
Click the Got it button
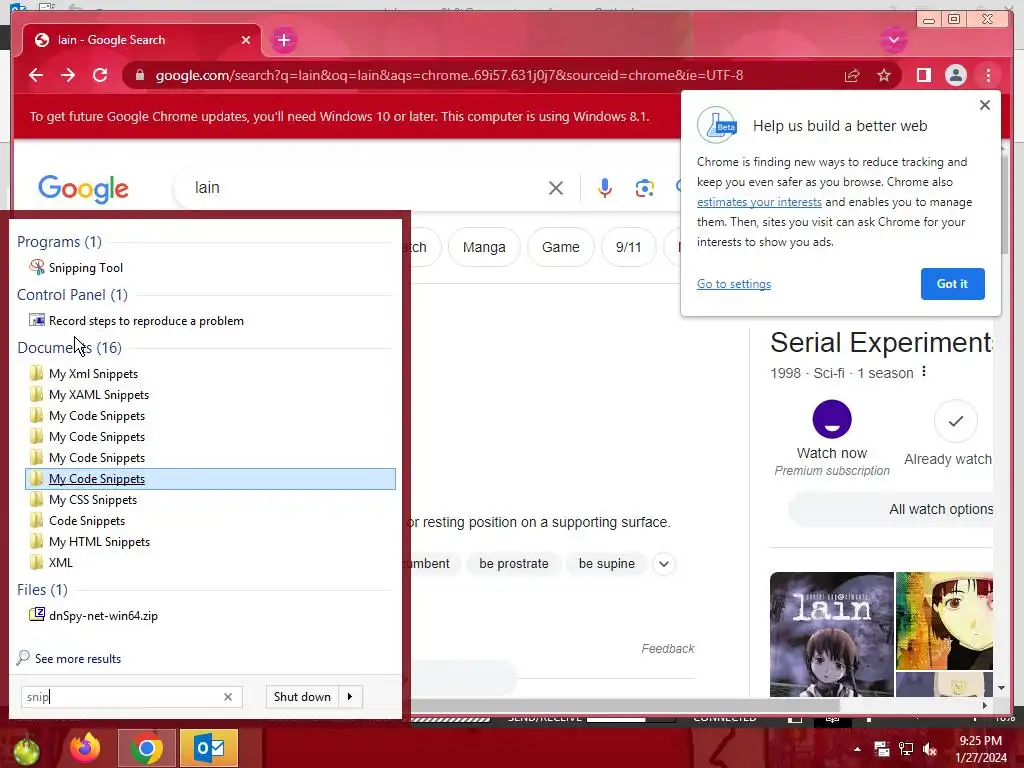[952, 284]
